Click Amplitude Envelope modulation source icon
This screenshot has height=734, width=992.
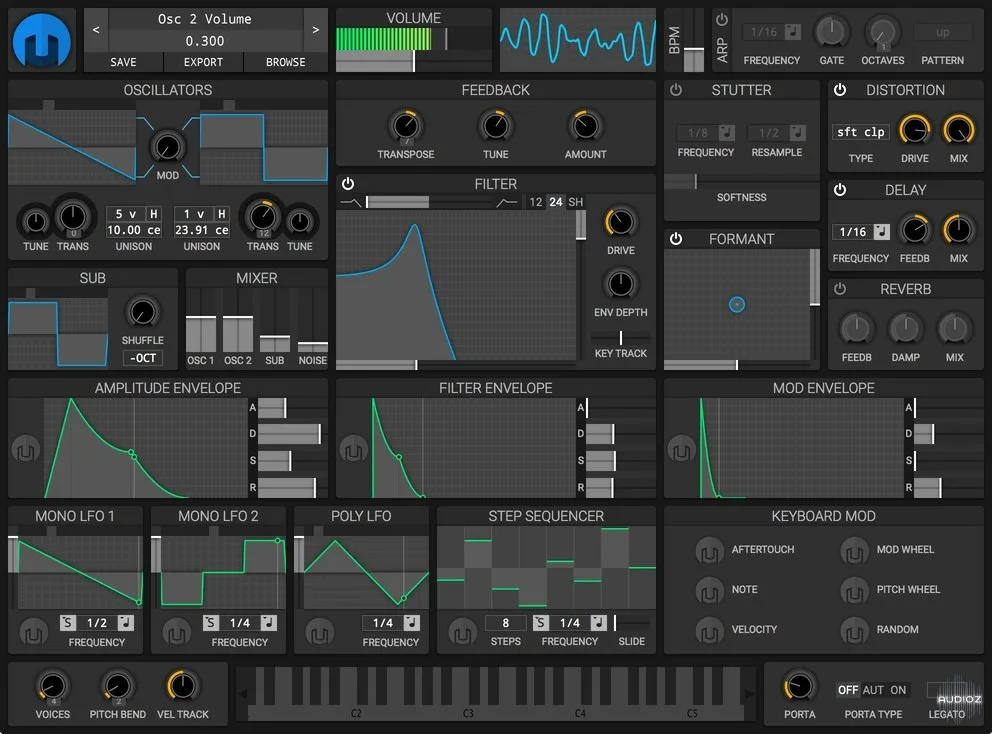(26, 450)
